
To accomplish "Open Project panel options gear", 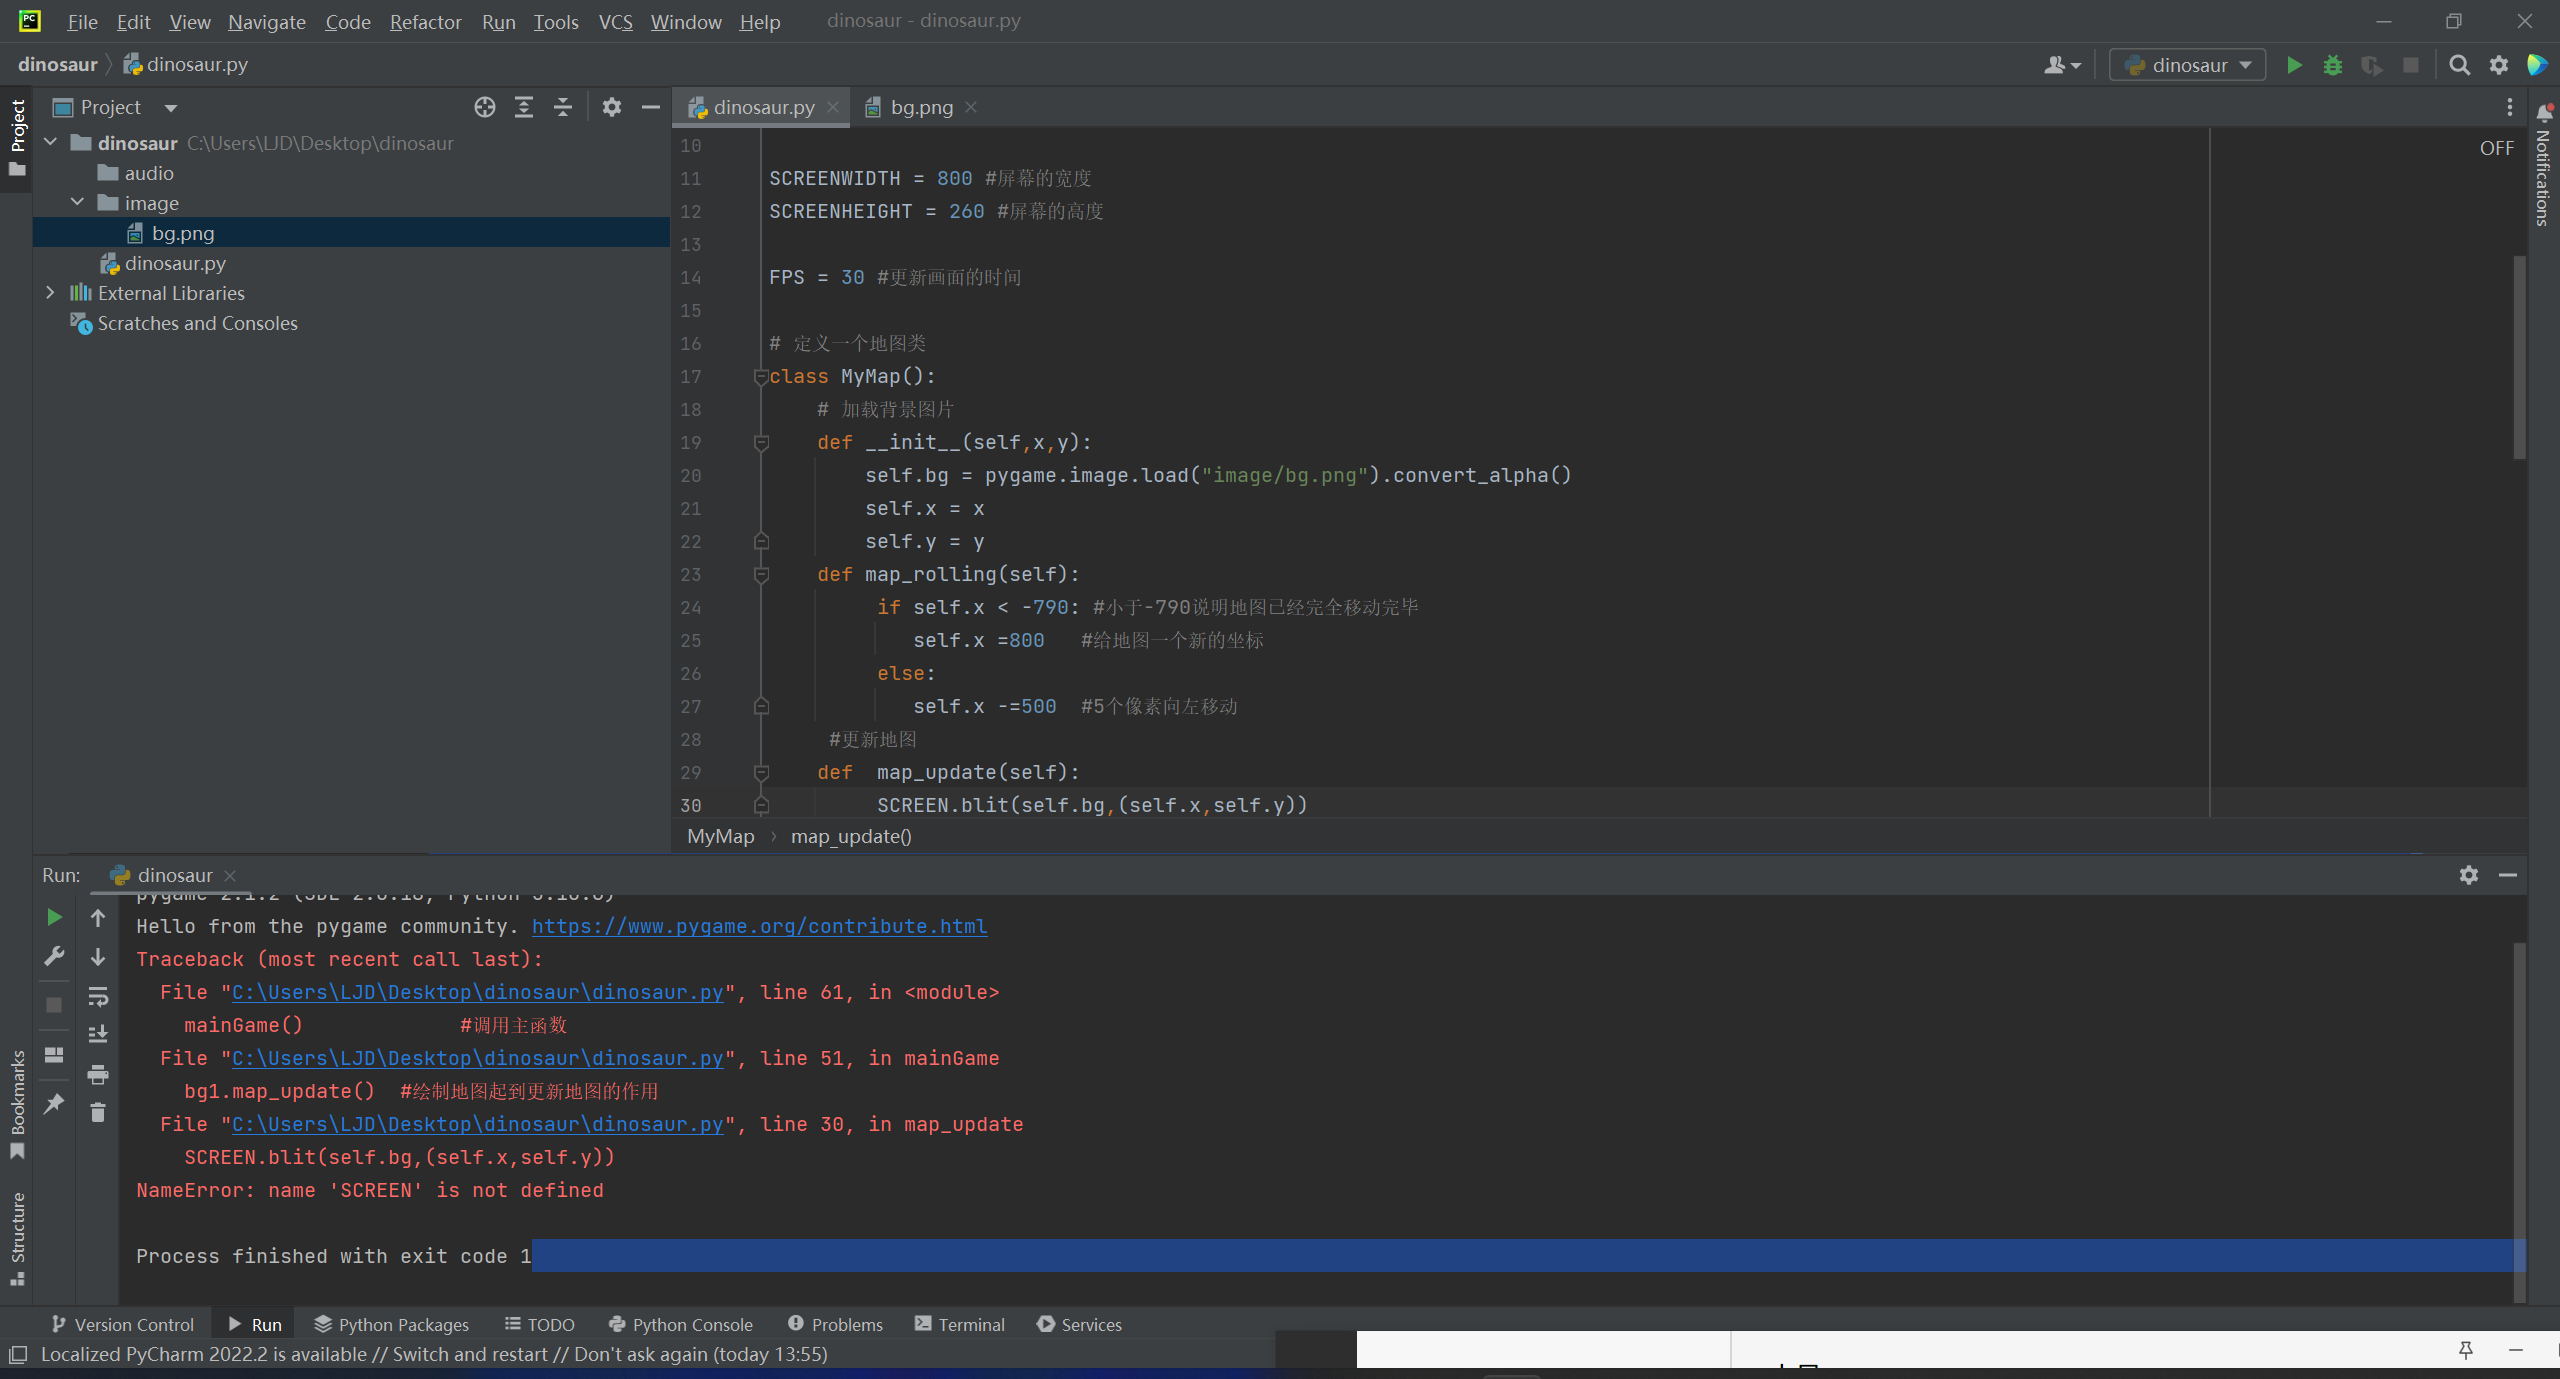I will pos(612,107).
